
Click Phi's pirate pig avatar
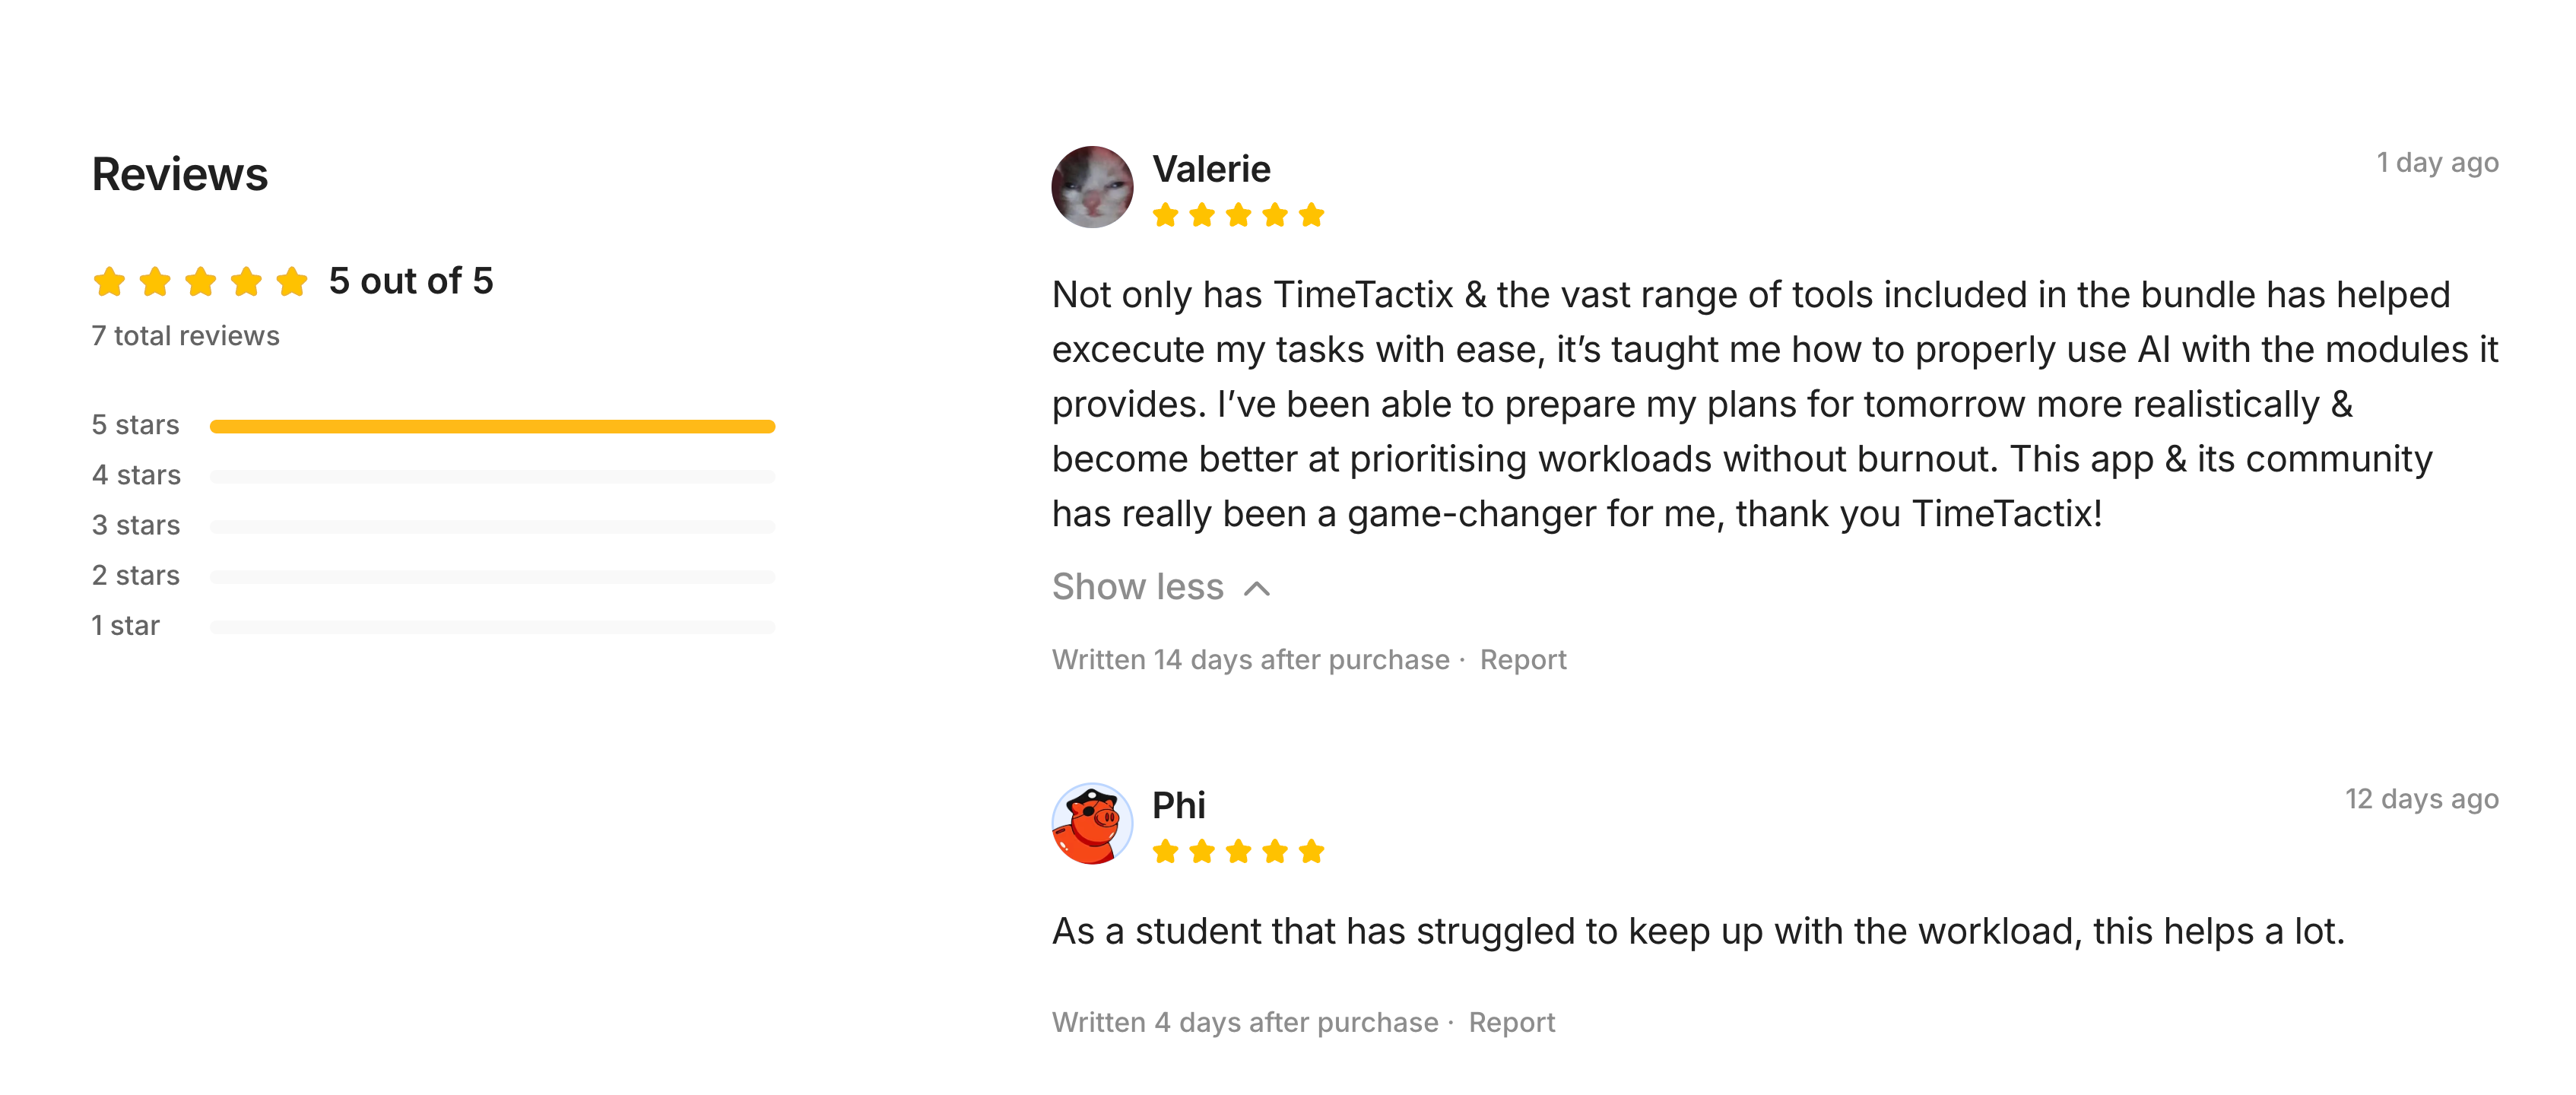(1092, 823)
